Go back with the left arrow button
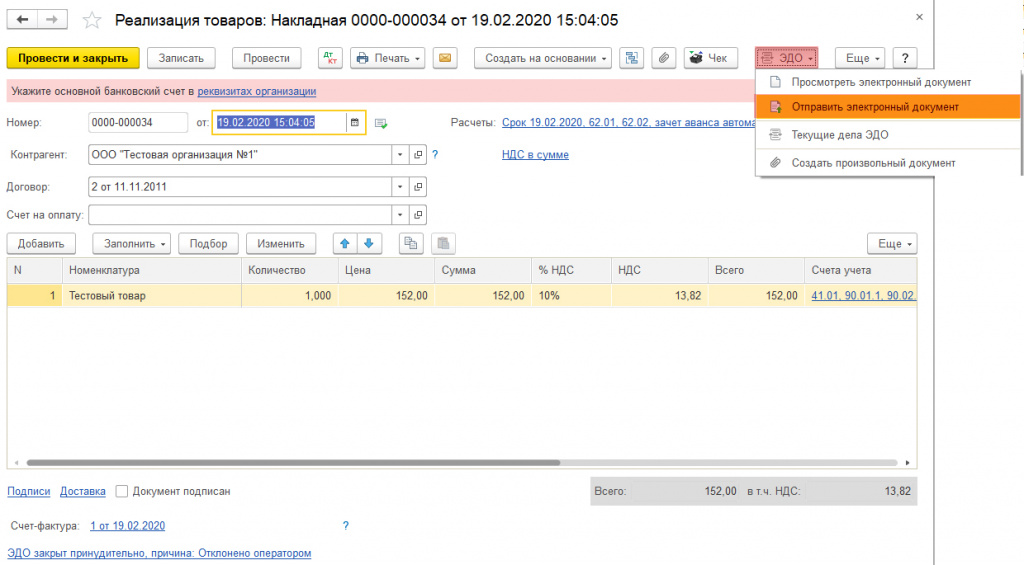Image resolution: width=1024 pixels, height=565 pixels. pyautogui.click(x=22, y=20)
